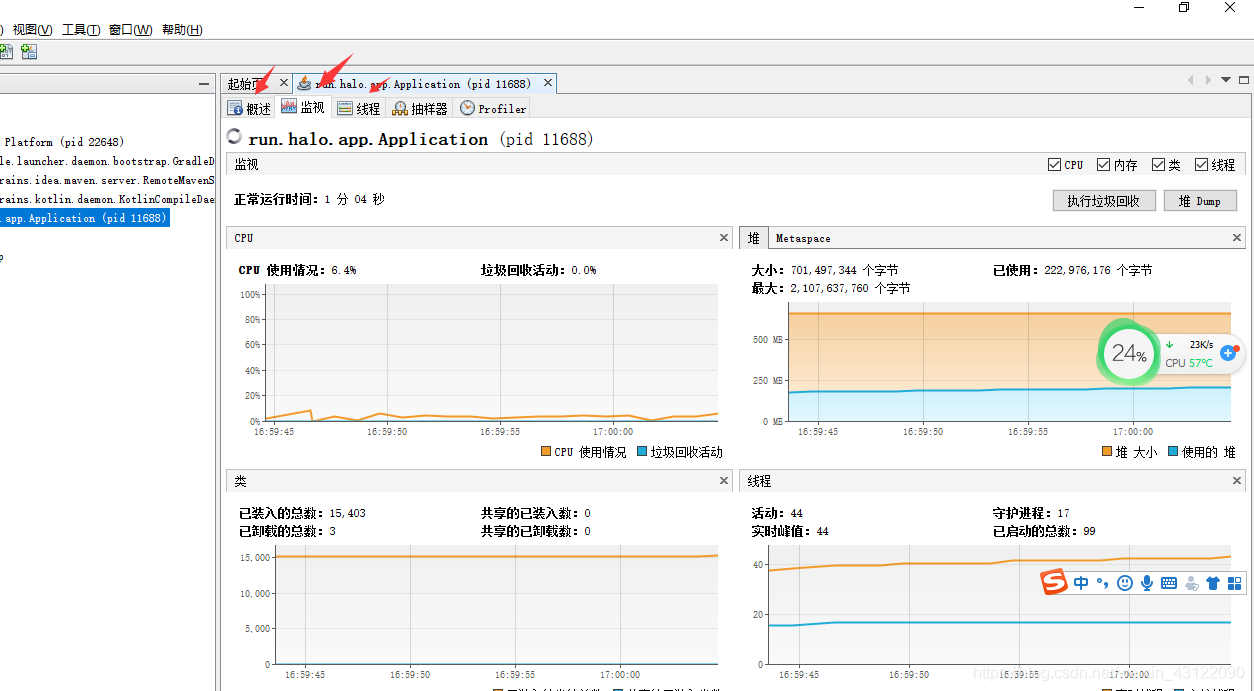
Task: Open the 工具(T) menu
Action: (81, 29)
